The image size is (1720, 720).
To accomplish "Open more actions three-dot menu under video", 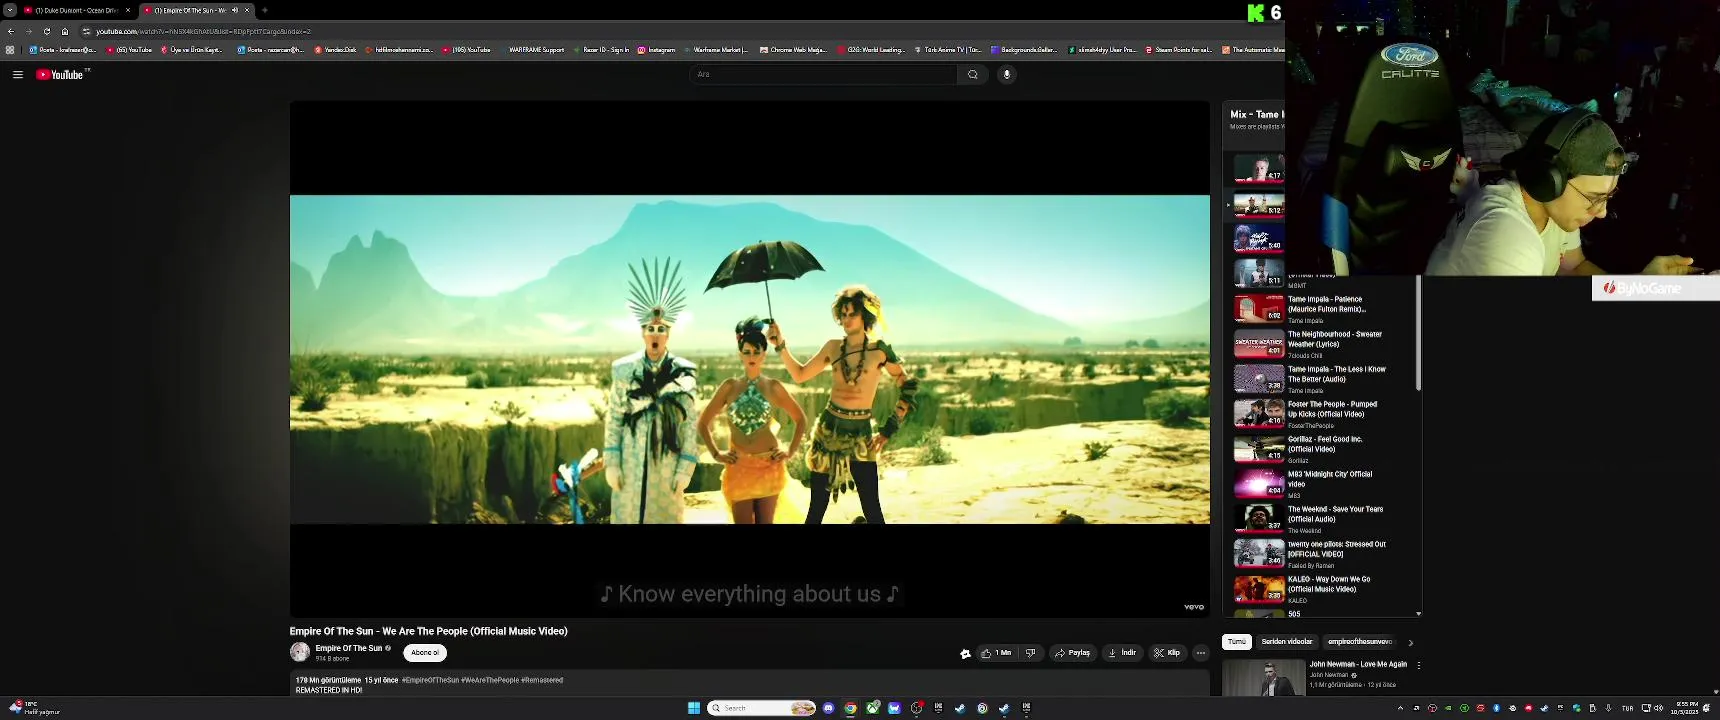I will tap(1200, 653).
